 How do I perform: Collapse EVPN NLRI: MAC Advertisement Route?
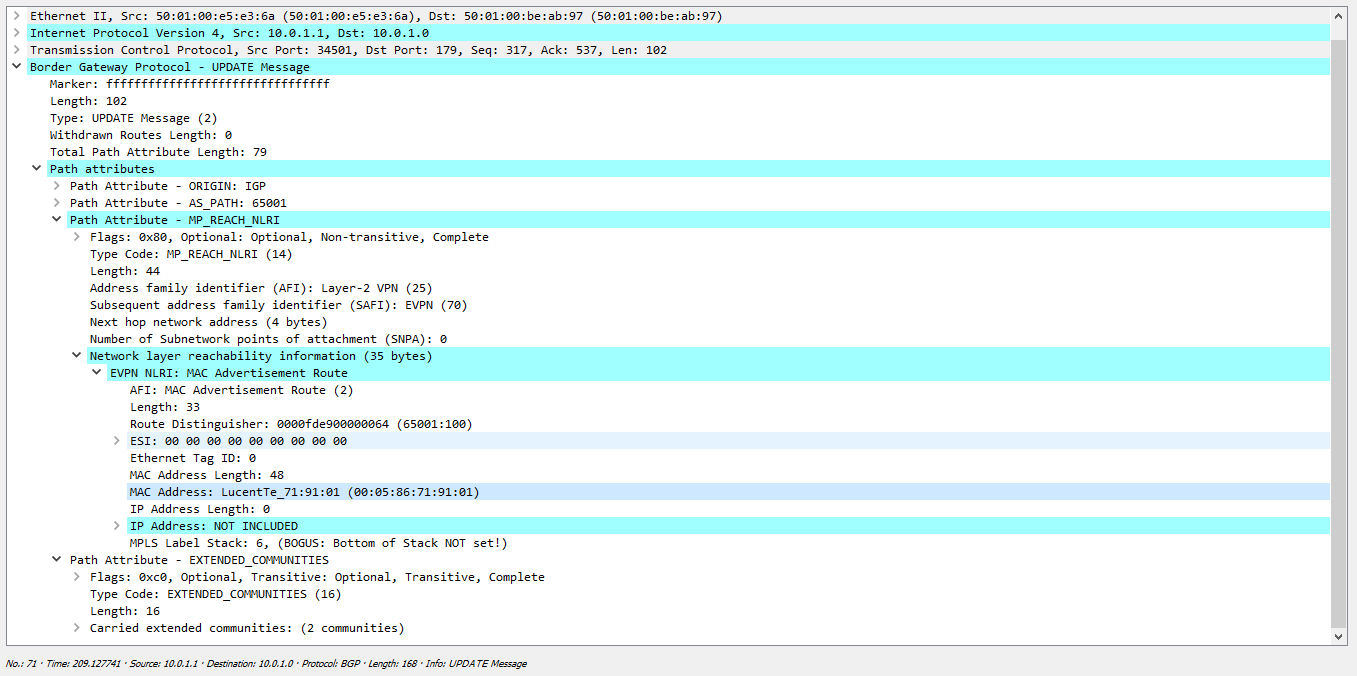coord(97,373)
